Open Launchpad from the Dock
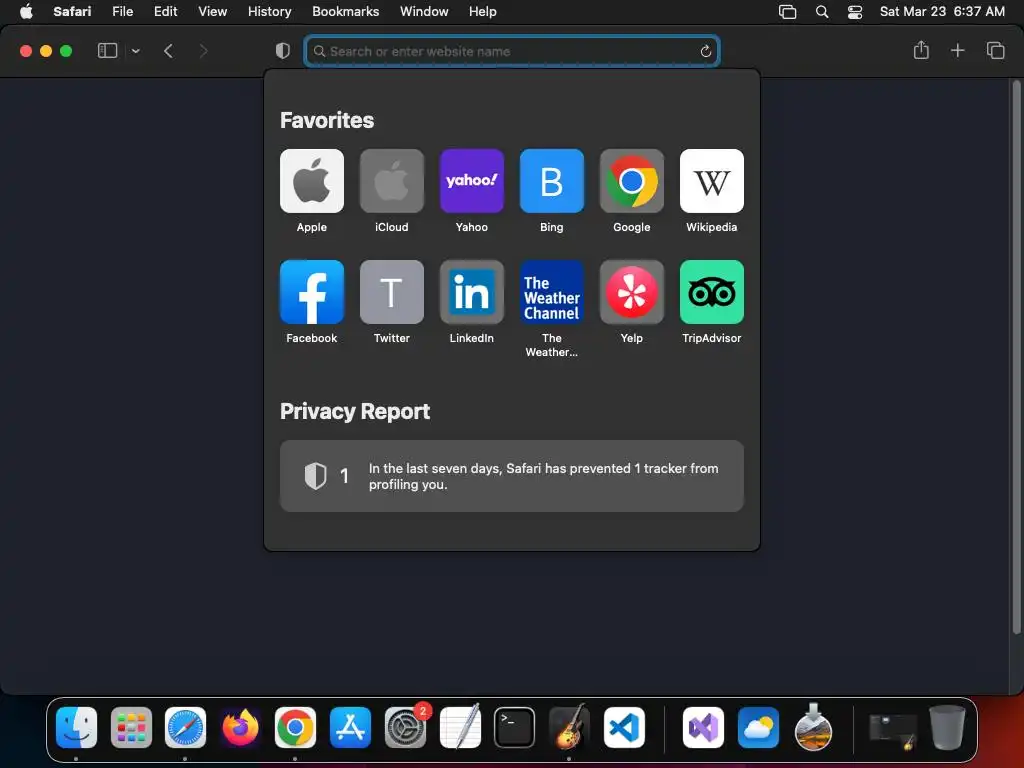The width and height of the screenshot is (1024, 768). point(131,727)
